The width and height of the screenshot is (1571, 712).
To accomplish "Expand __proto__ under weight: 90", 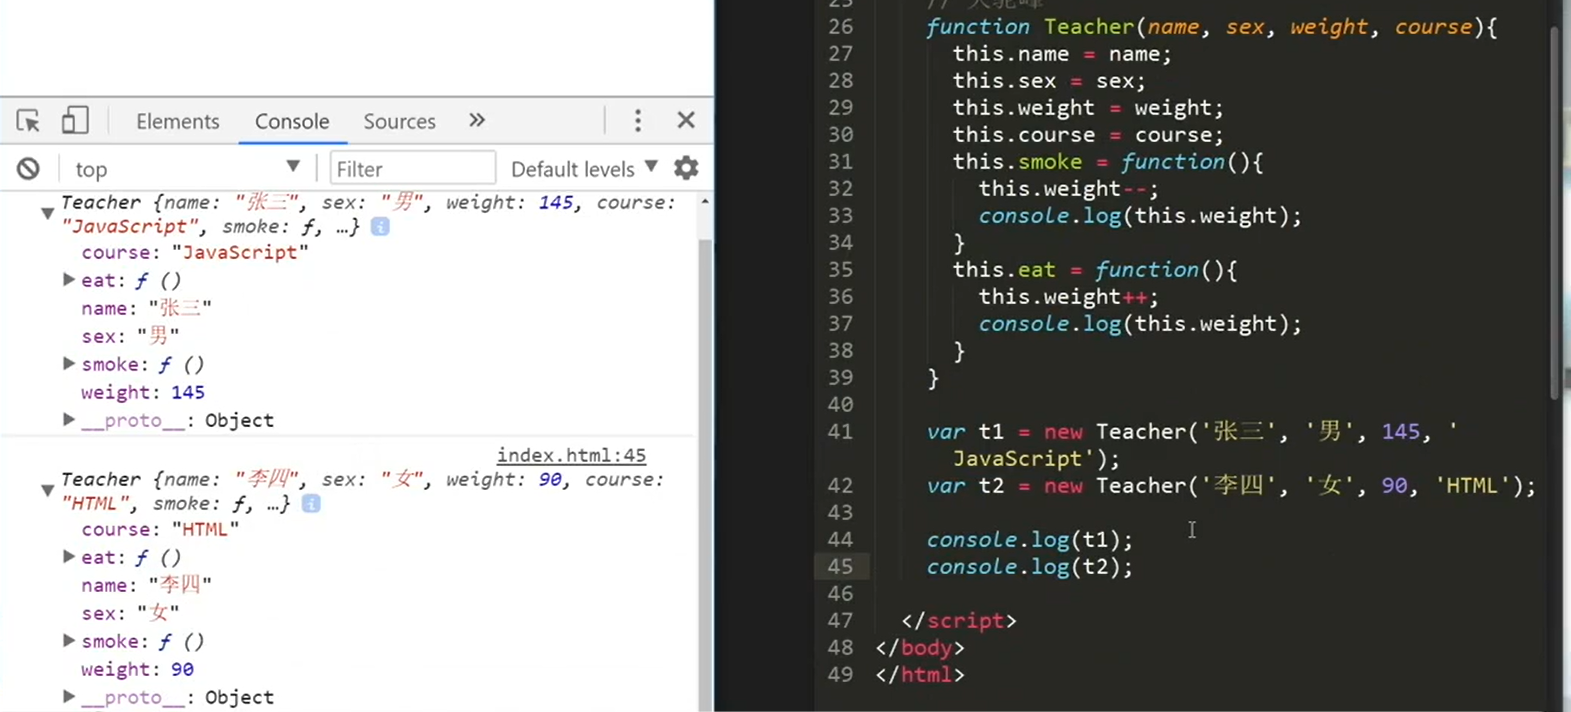I will tap(68, 697).
